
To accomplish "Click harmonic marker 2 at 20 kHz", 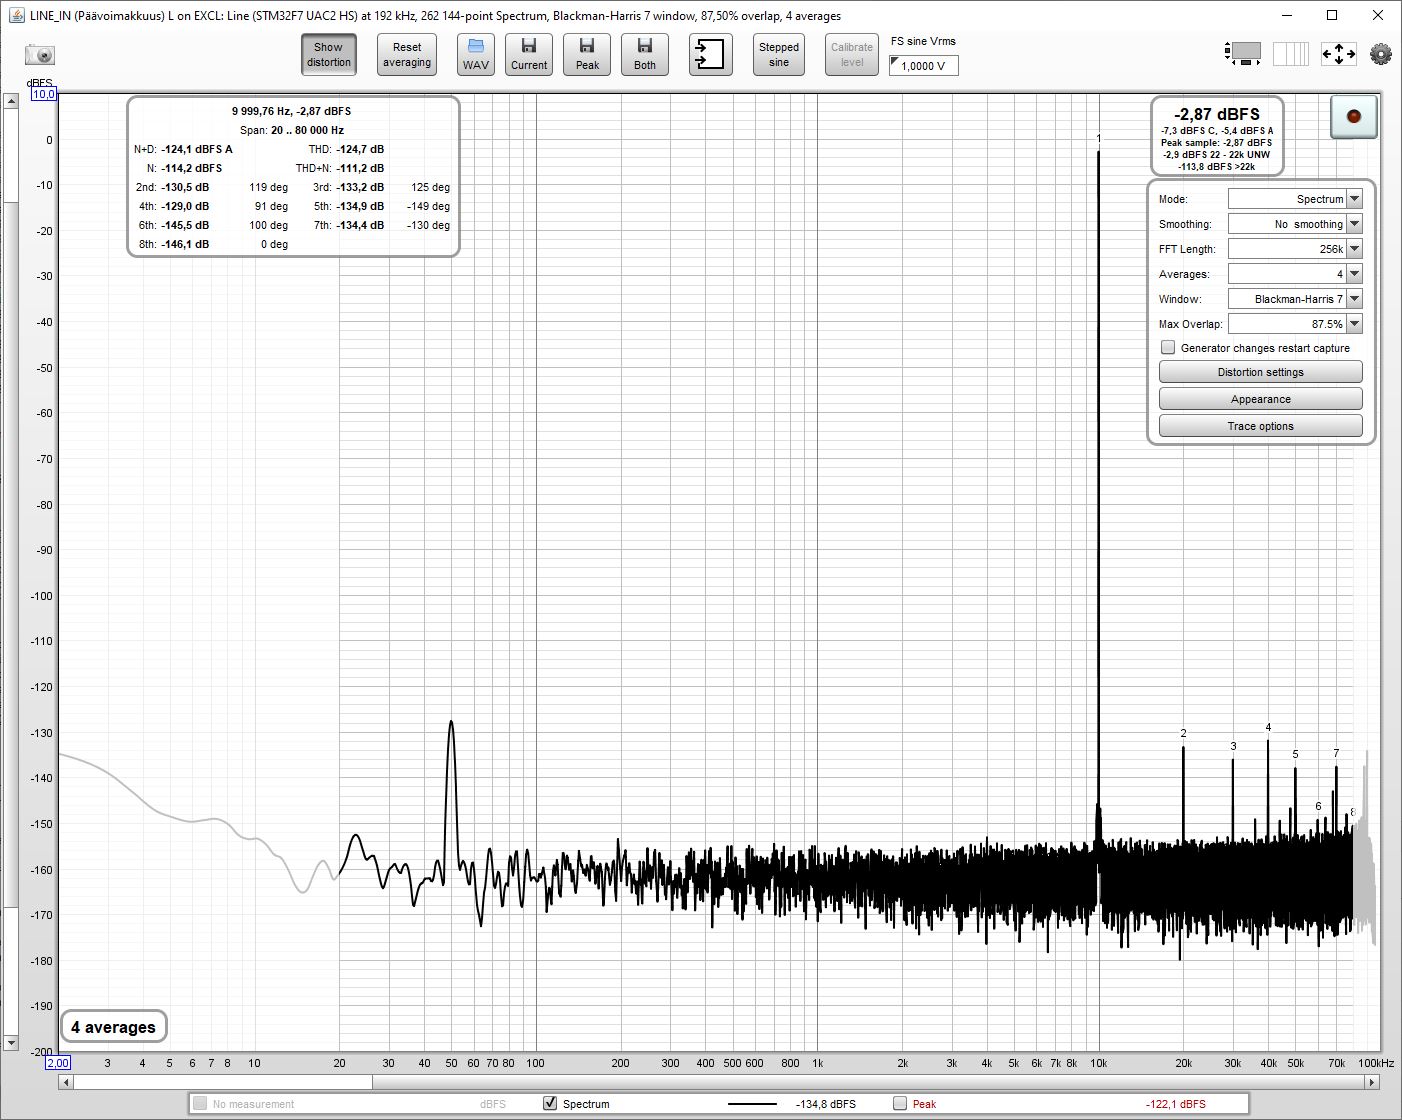I will [x=1183, y=733].
